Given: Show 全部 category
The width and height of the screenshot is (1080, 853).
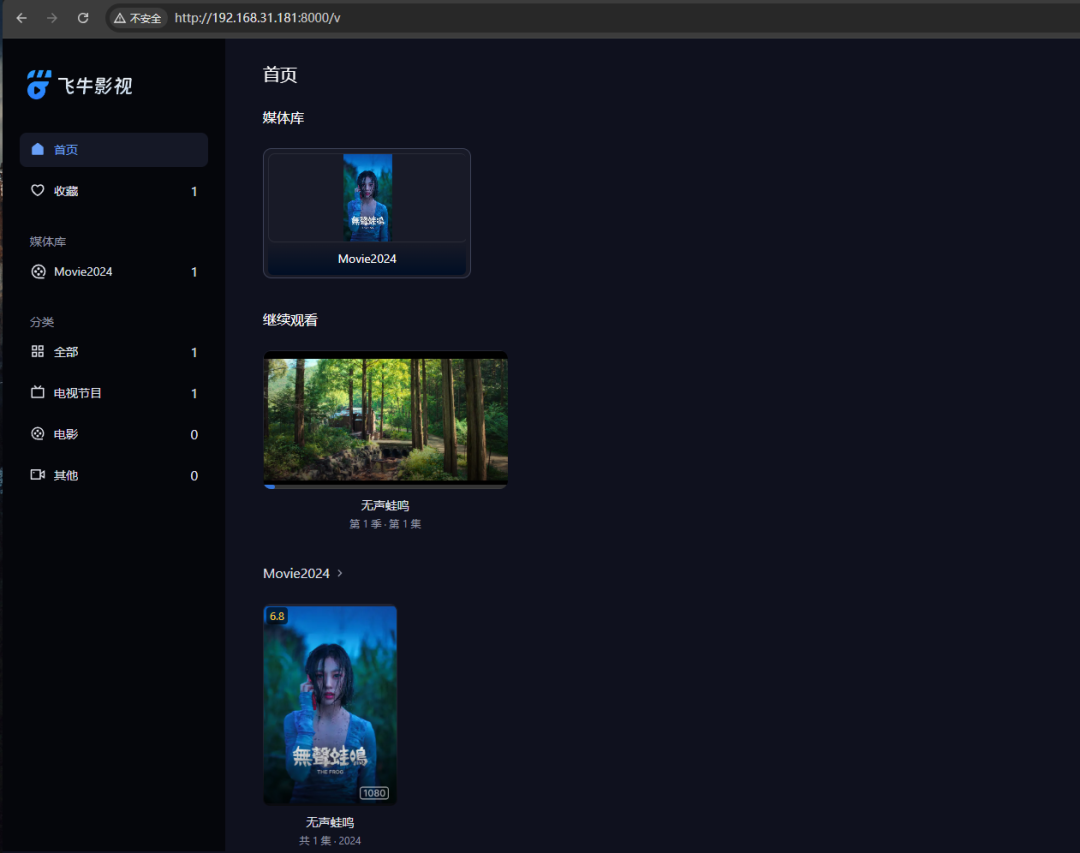Looking at the screenshot, I should pos(114,352).
